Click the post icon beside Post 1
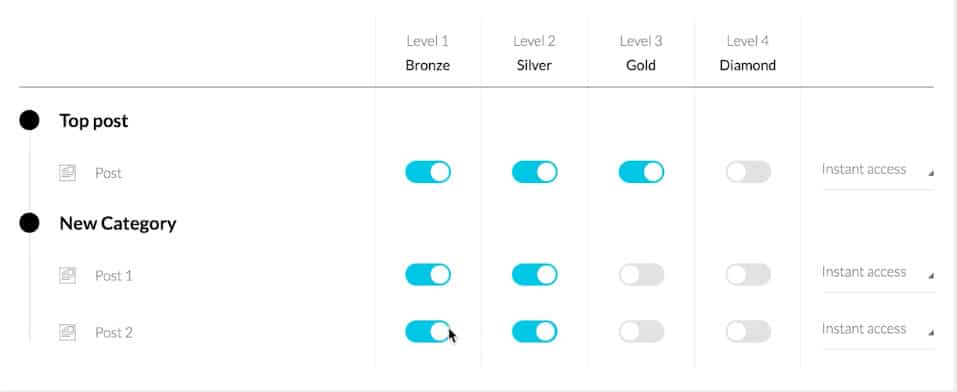 (x=67, y=275)
